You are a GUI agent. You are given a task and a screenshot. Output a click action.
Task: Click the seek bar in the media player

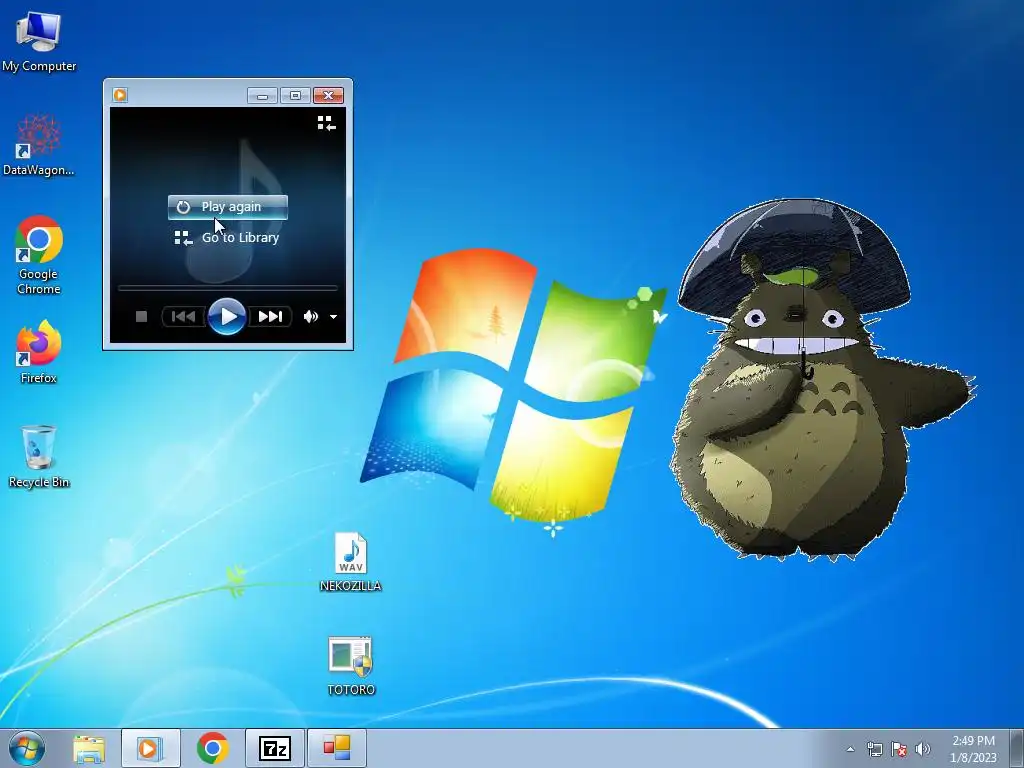tap(227, 287)
